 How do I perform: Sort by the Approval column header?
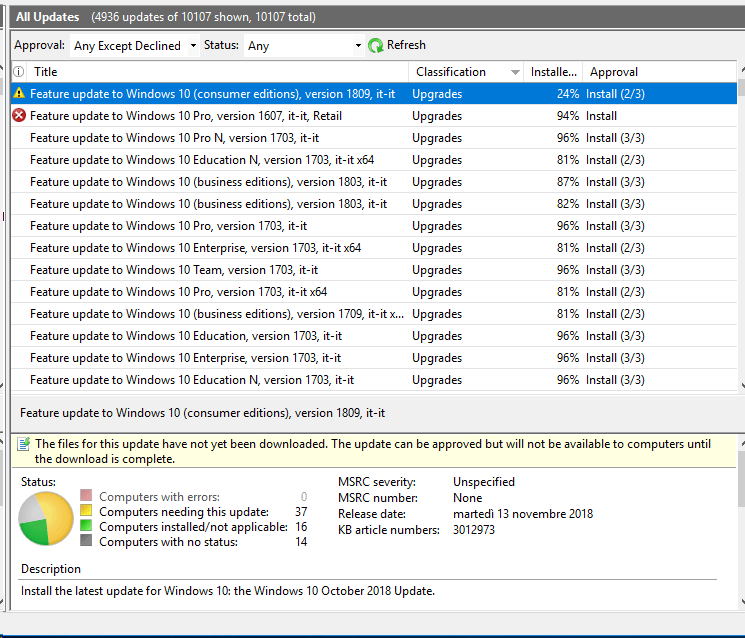tap(659, 72)
